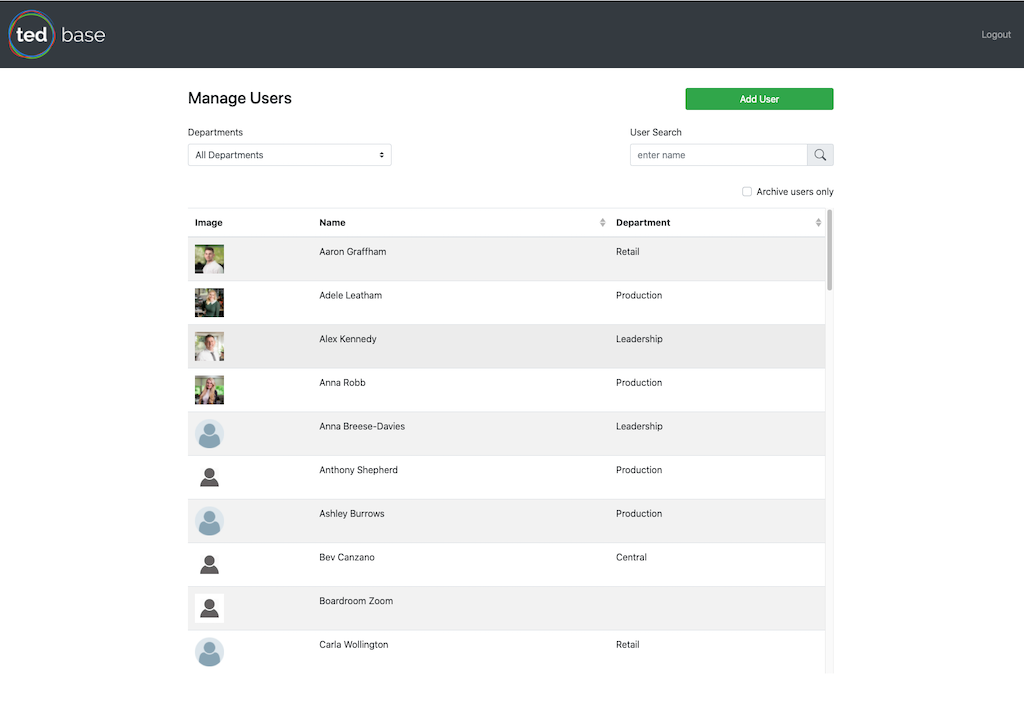Select the Anna Robb name entry

[x=342, y=383]
